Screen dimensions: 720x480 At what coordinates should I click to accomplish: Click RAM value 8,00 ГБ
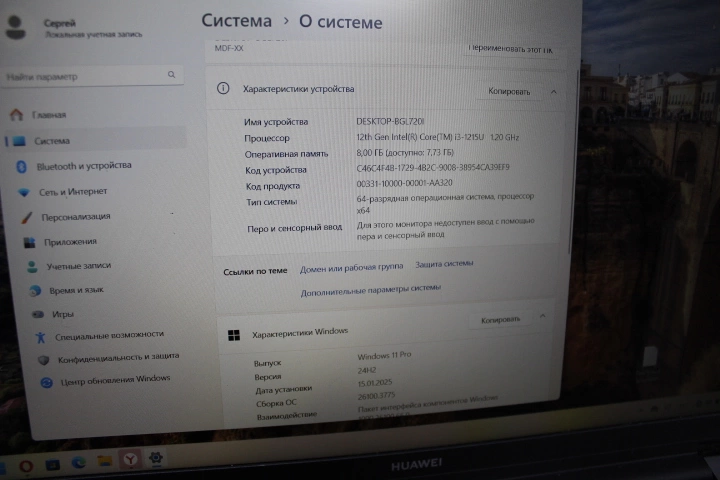[x=405, y=152]
